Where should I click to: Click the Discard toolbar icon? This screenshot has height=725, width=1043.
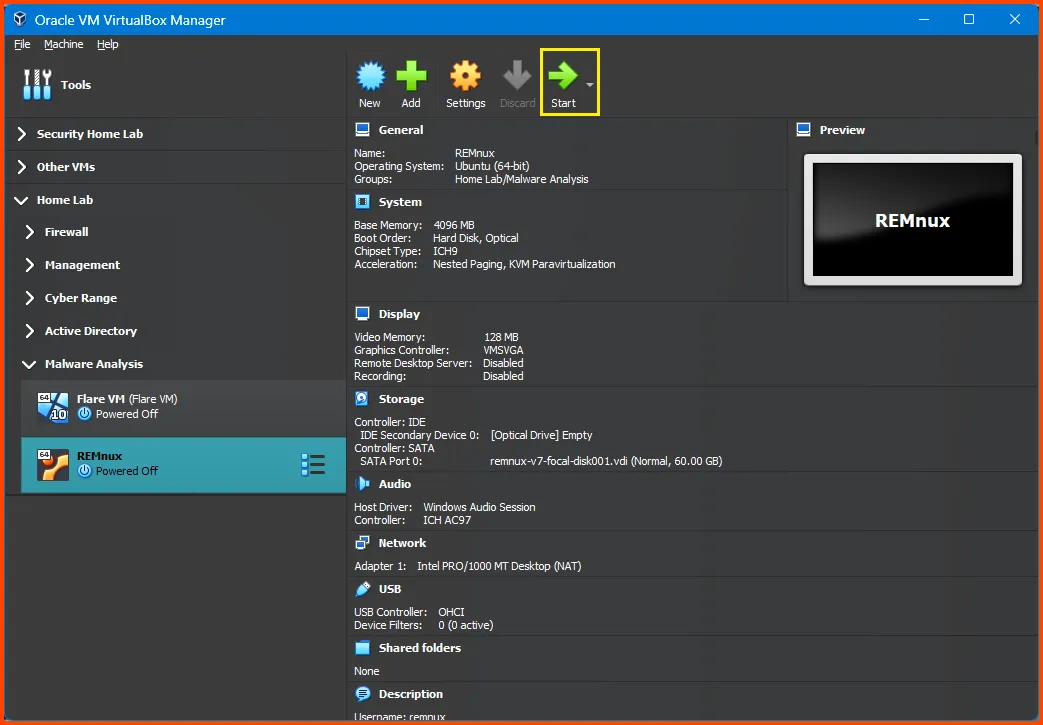tap(517, 76)
